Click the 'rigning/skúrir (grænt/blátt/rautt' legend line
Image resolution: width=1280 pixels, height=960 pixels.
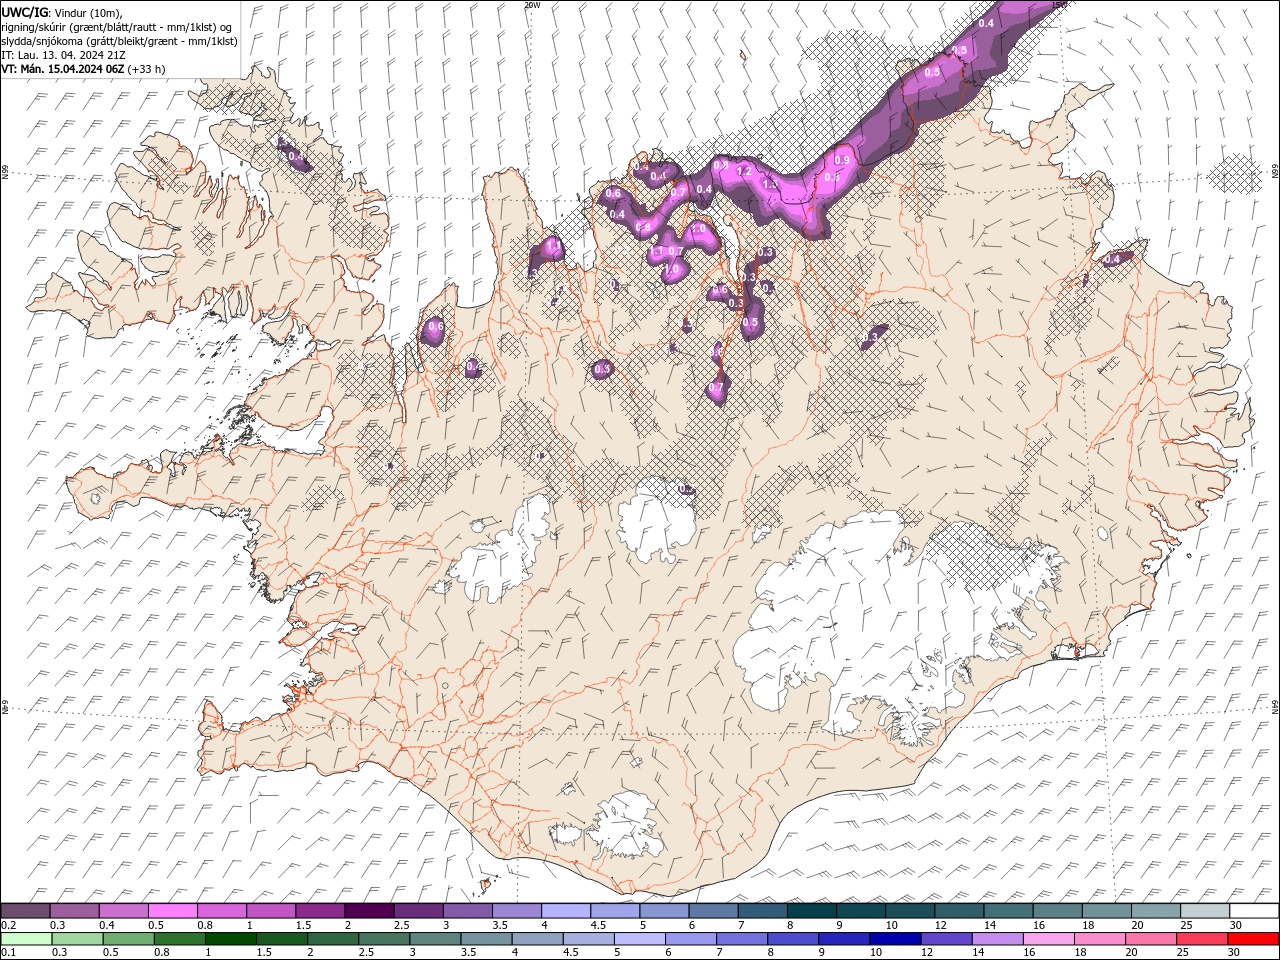(x=118, y=26)
